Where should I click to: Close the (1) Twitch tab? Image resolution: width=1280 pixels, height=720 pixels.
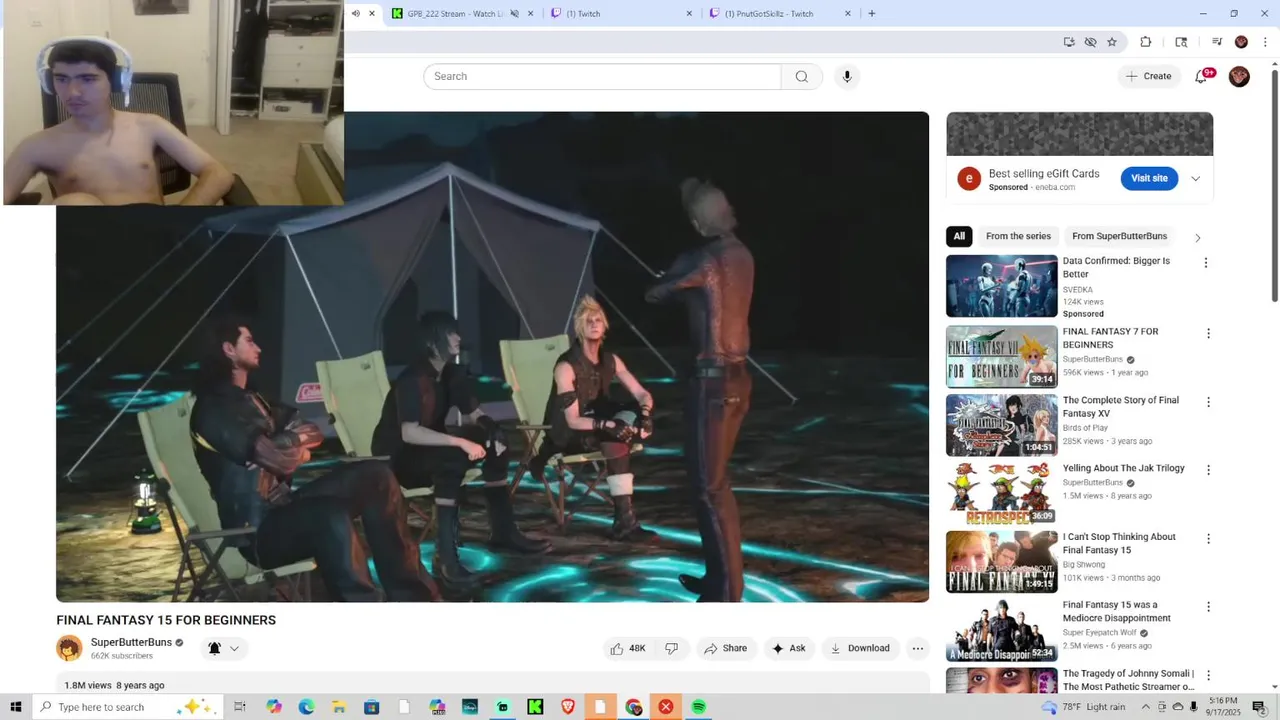(x=689, y=13)
